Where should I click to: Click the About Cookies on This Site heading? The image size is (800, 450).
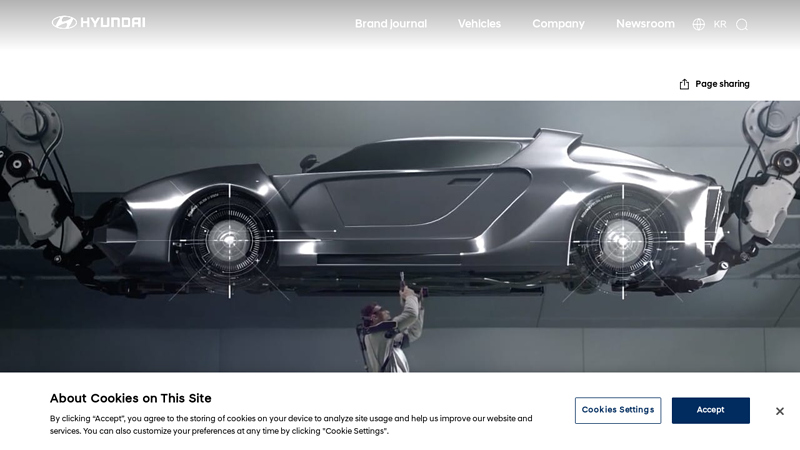point(131,398)
